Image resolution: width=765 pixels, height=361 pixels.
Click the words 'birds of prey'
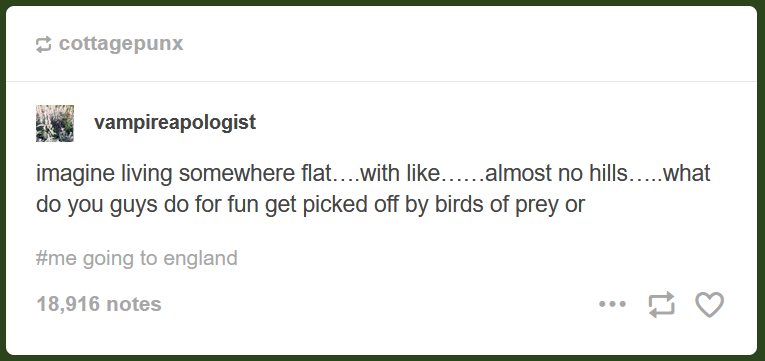tap(498, 205)
